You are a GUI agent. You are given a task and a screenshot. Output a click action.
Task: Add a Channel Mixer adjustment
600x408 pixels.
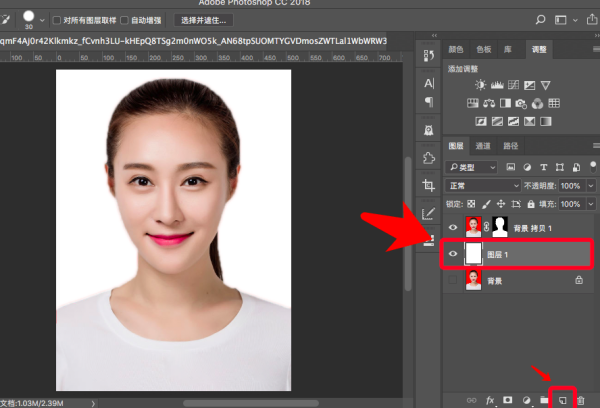(538, 103)
